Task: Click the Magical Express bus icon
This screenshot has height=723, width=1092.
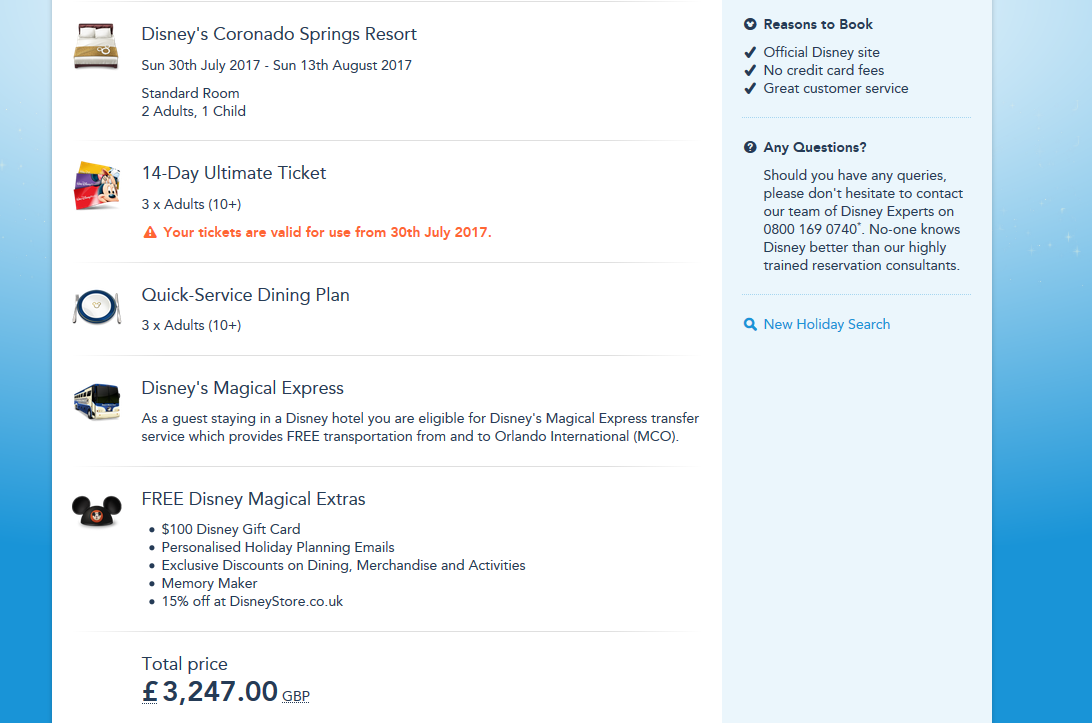Action: [96, 402]
